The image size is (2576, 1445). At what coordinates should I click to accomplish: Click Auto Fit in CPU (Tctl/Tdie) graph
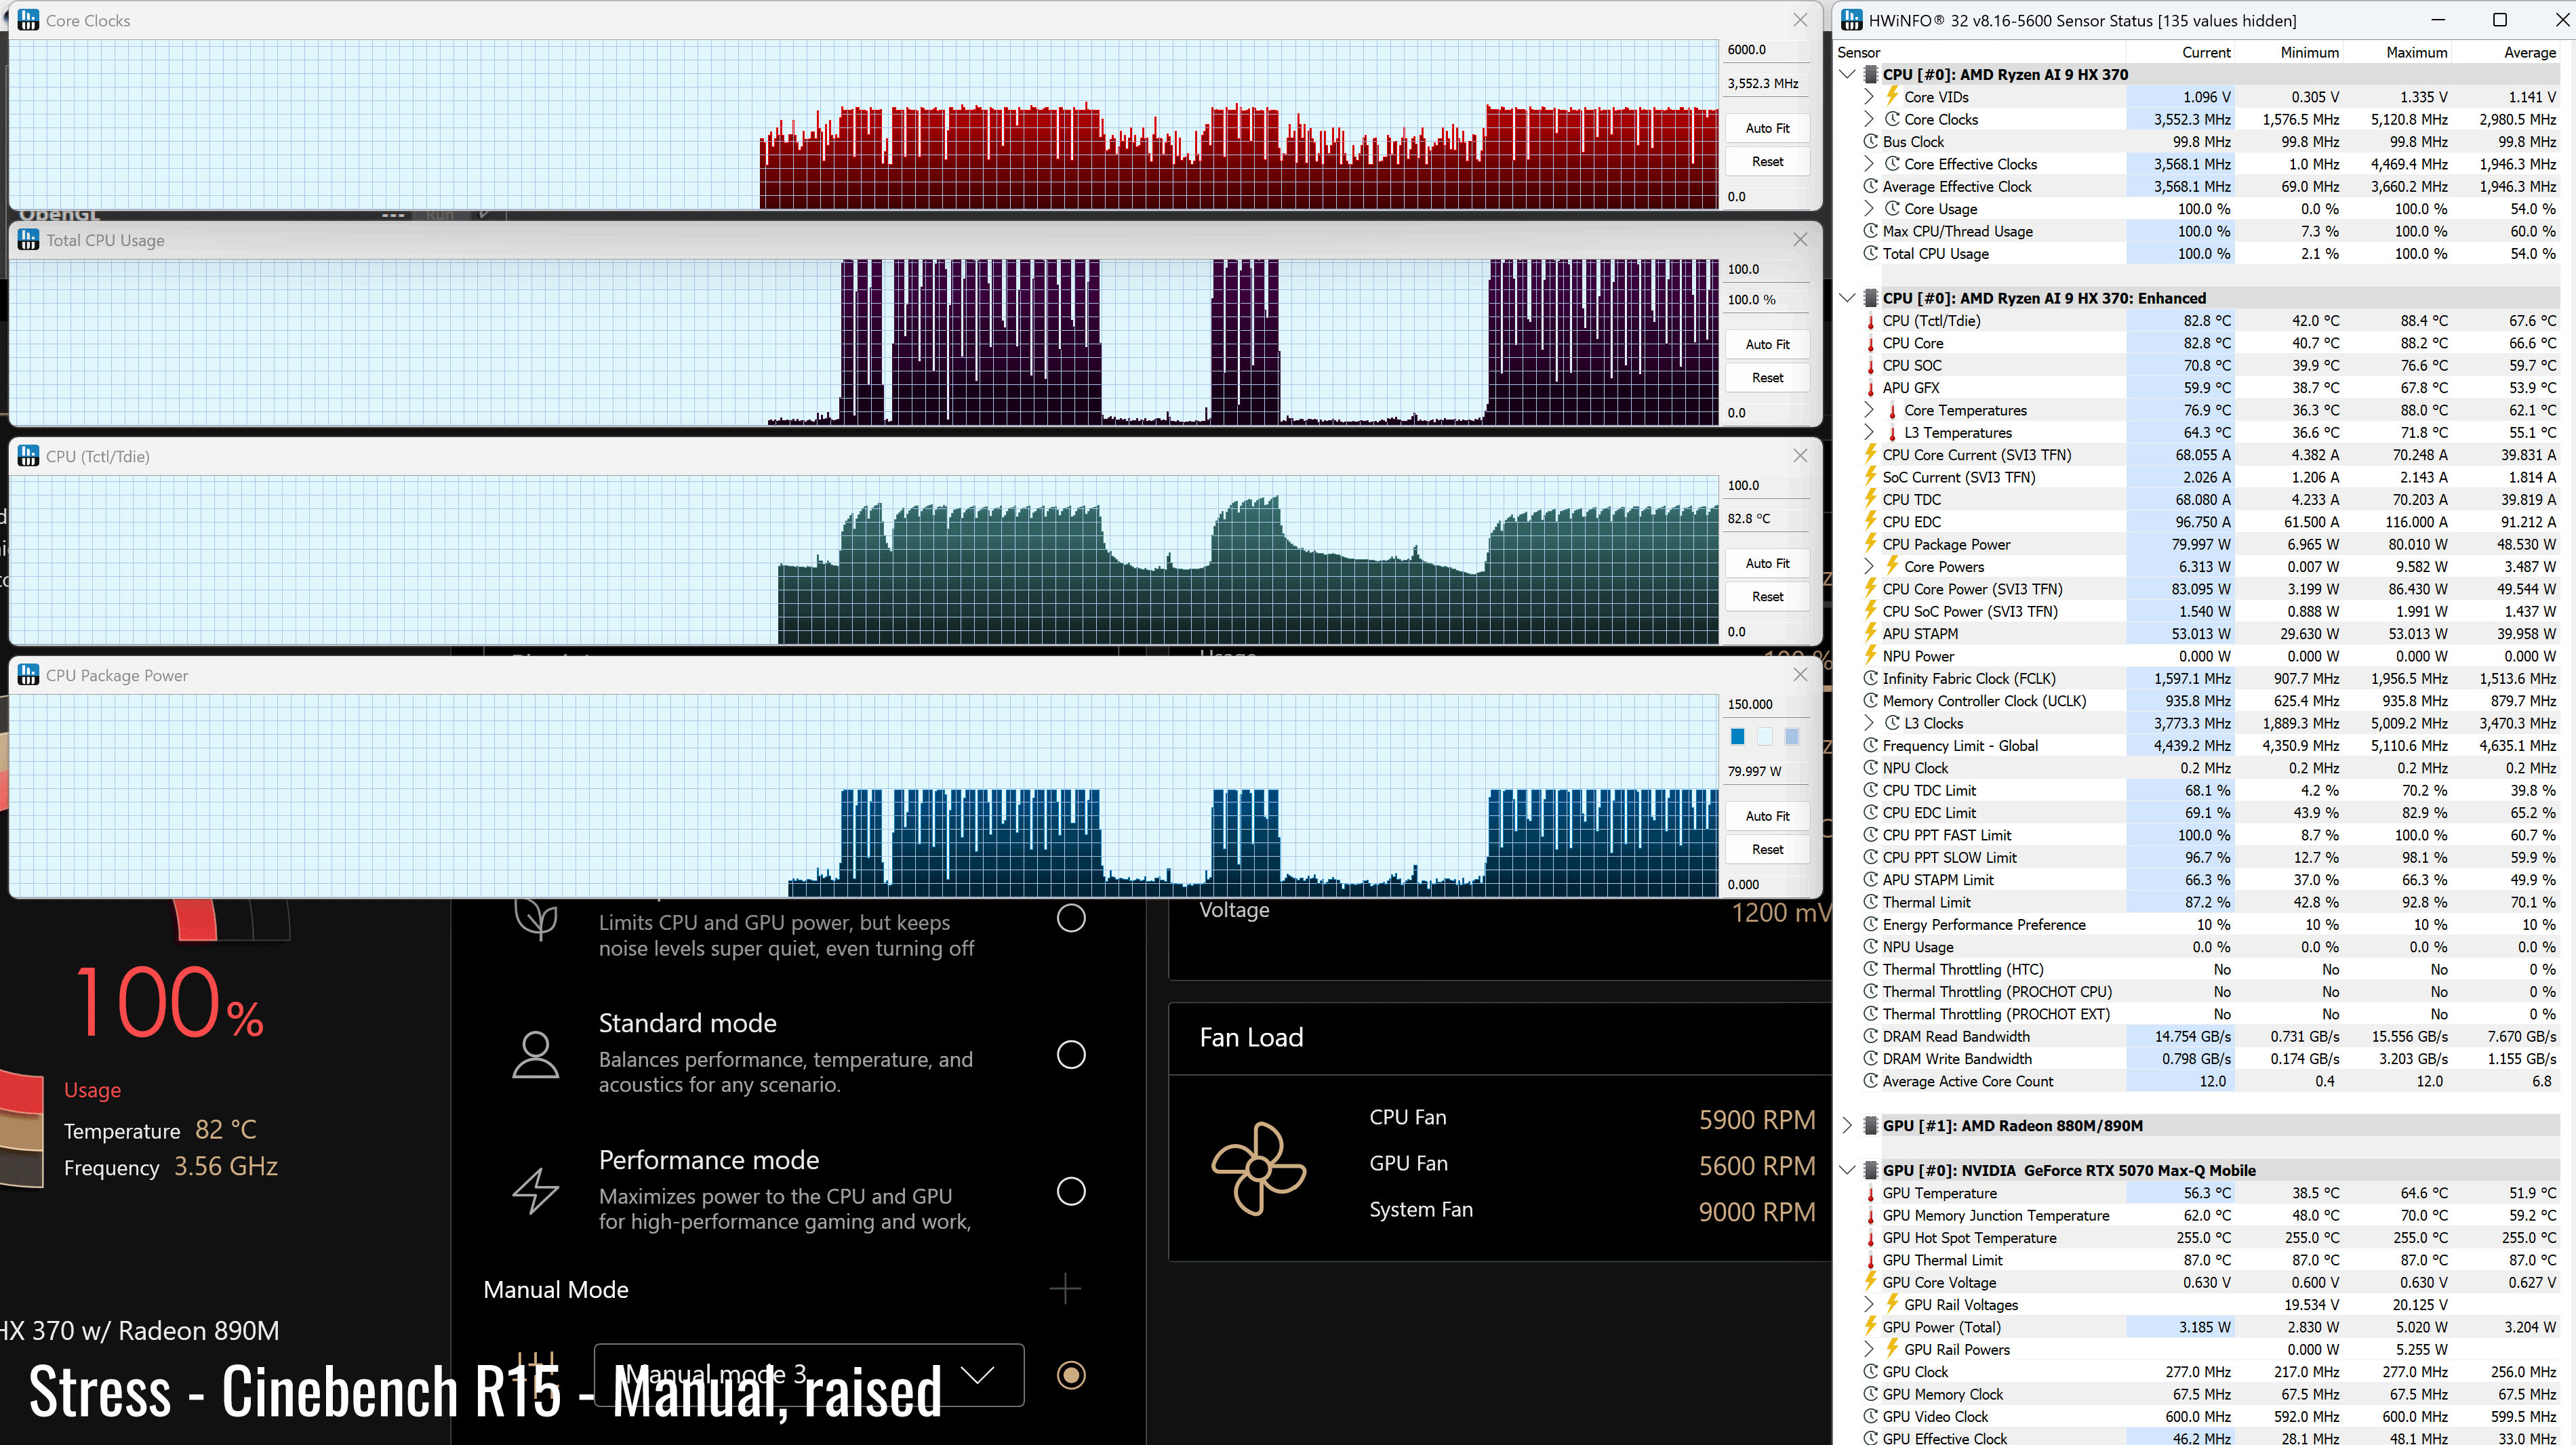tap(1767, 563)
